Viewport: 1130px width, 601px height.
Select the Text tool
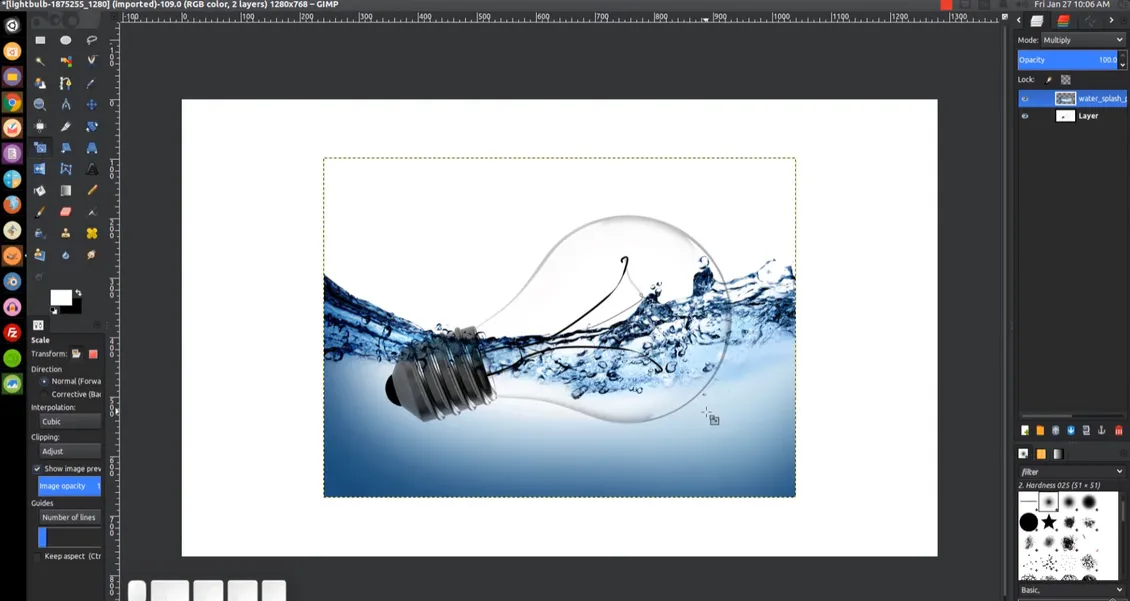coord(92,169)
